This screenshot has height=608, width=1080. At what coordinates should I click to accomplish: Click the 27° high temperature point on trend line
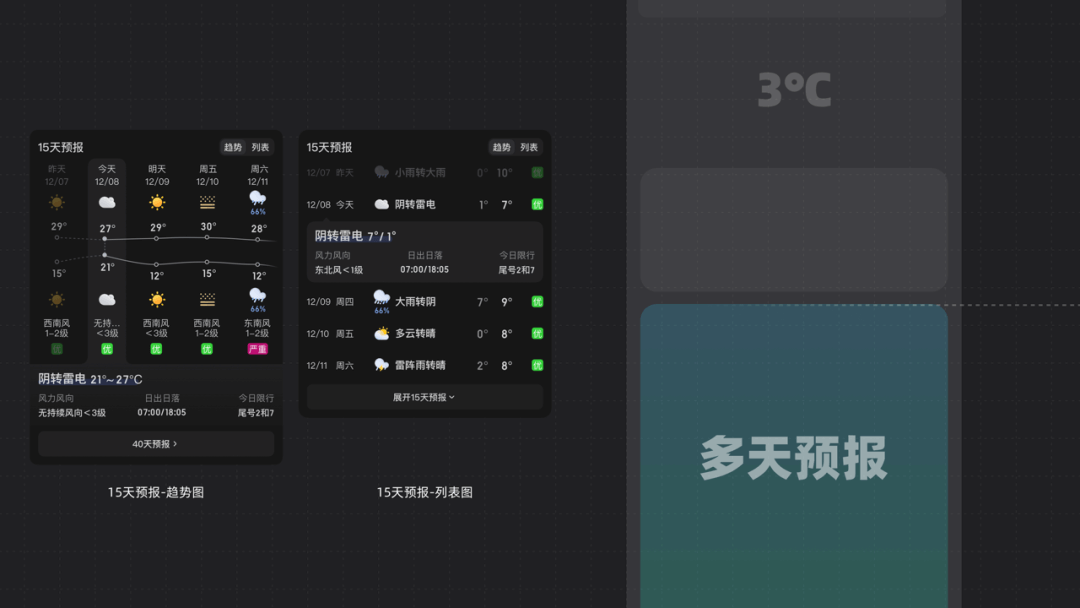(x=105, y=239)
